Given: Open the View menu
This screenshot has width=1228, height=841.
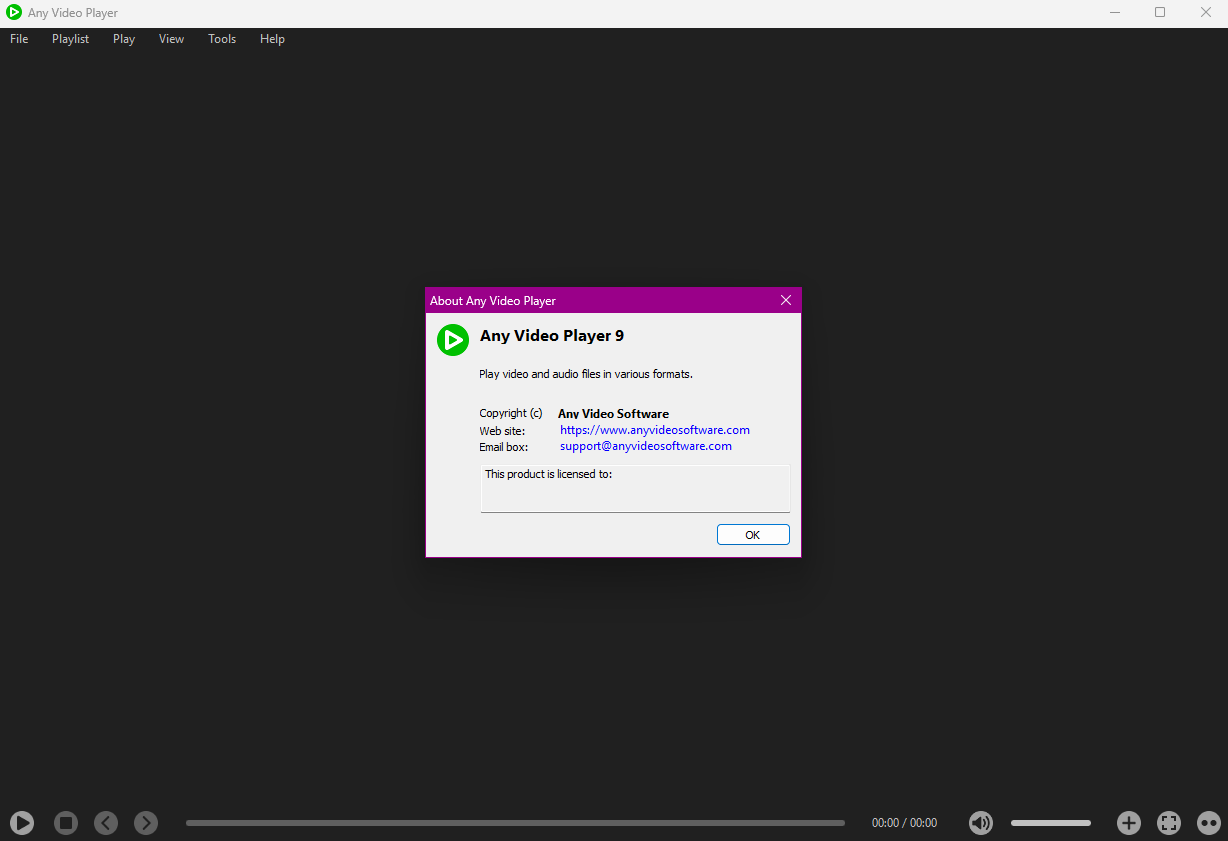Looking at the screenshot, I should tap(172, 39).
